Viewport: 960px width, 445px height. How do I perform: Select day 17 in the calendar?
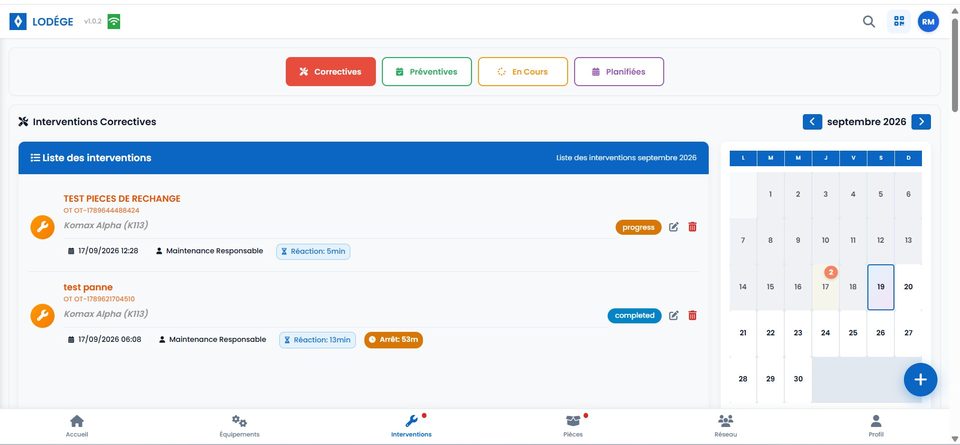point(825,287)
